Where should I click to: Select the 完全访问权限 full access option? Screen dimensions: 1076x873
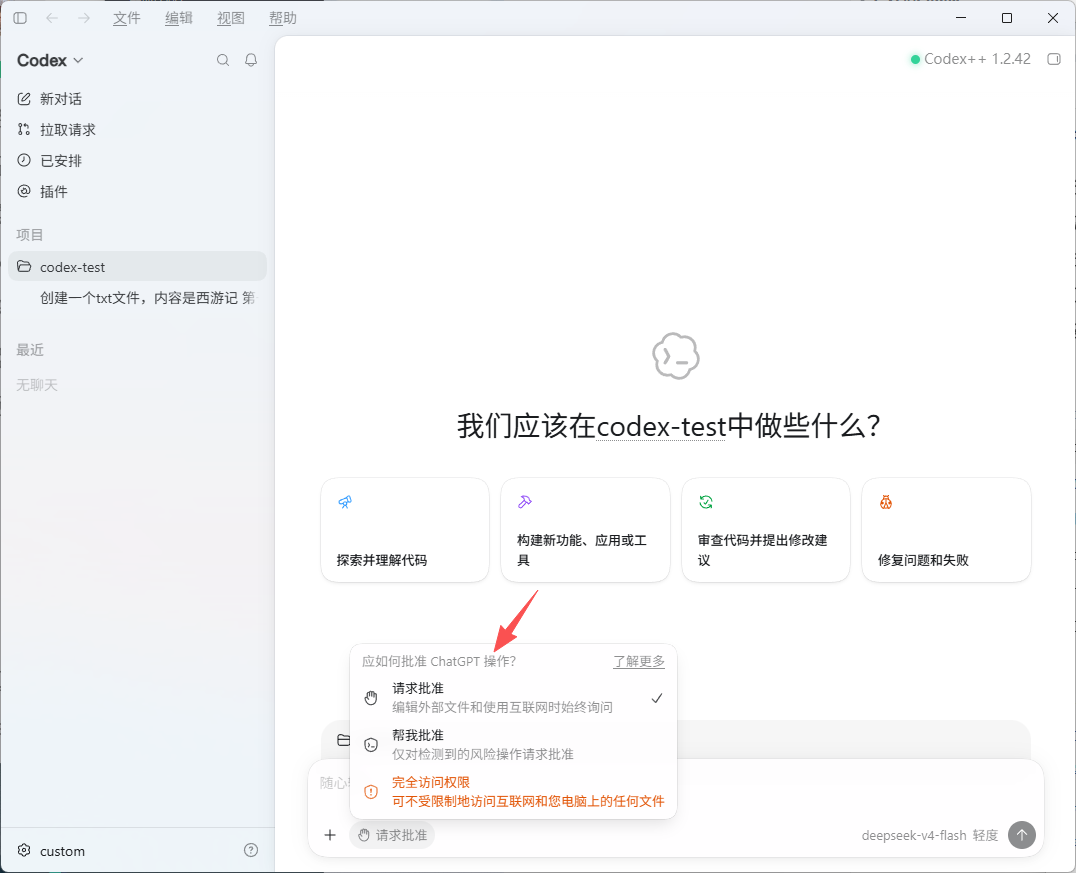click(x=513, y=791)
